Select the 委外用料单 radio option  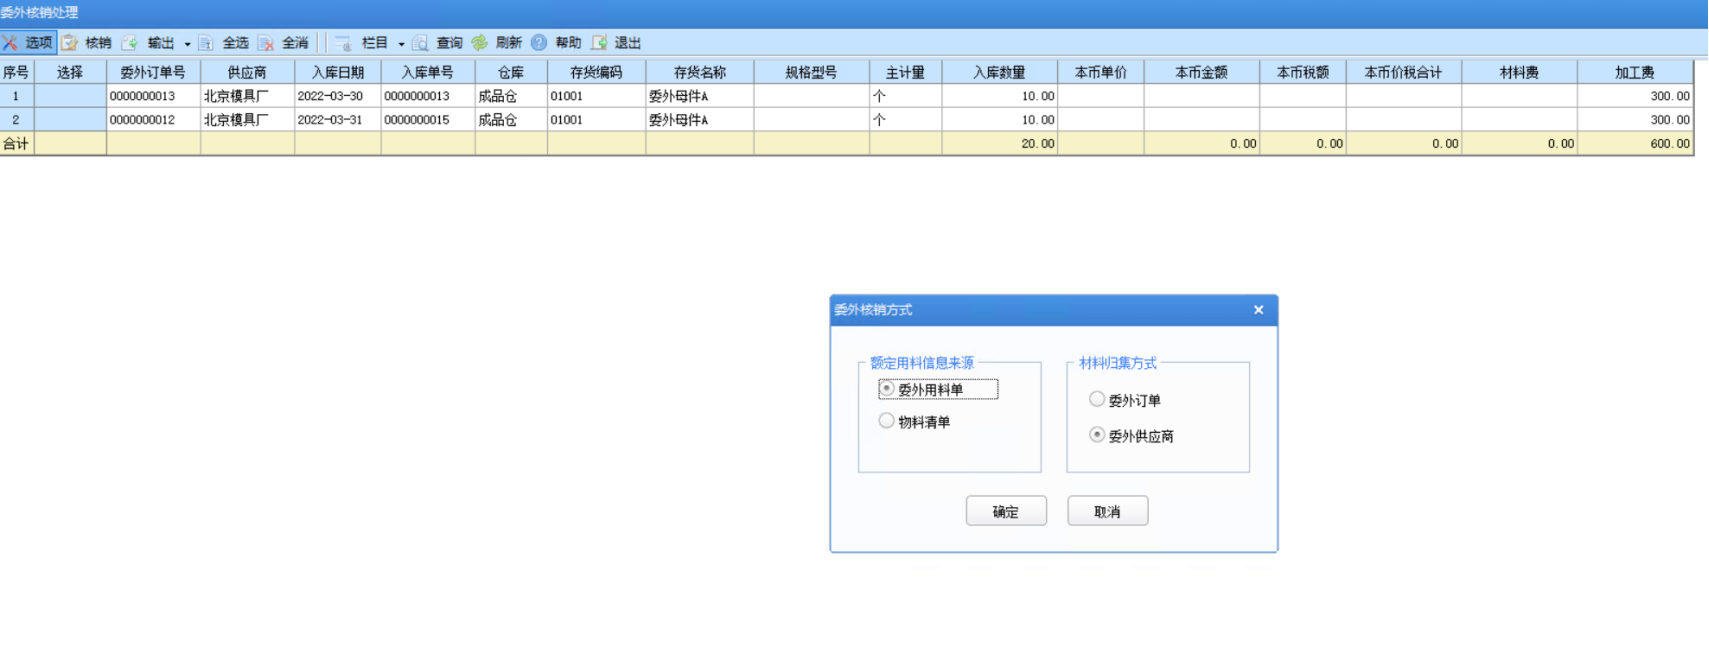click(887, 389)
